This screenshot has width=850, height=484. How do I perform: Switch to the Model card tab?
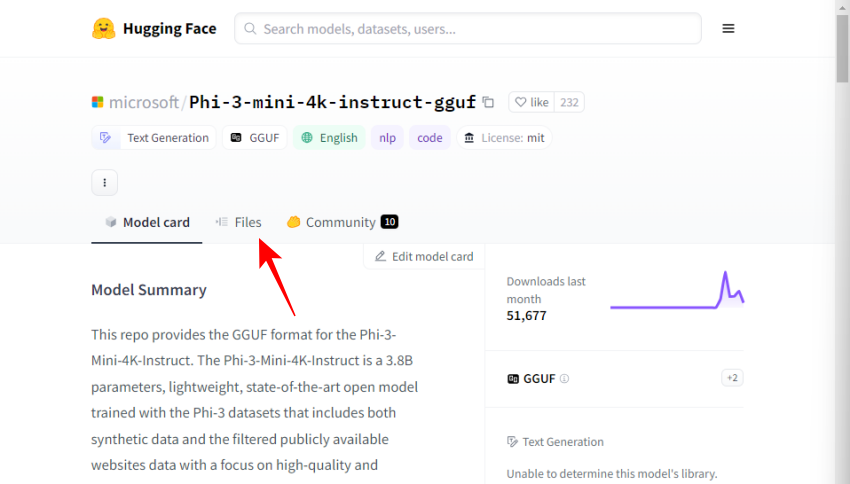[147, 222]
